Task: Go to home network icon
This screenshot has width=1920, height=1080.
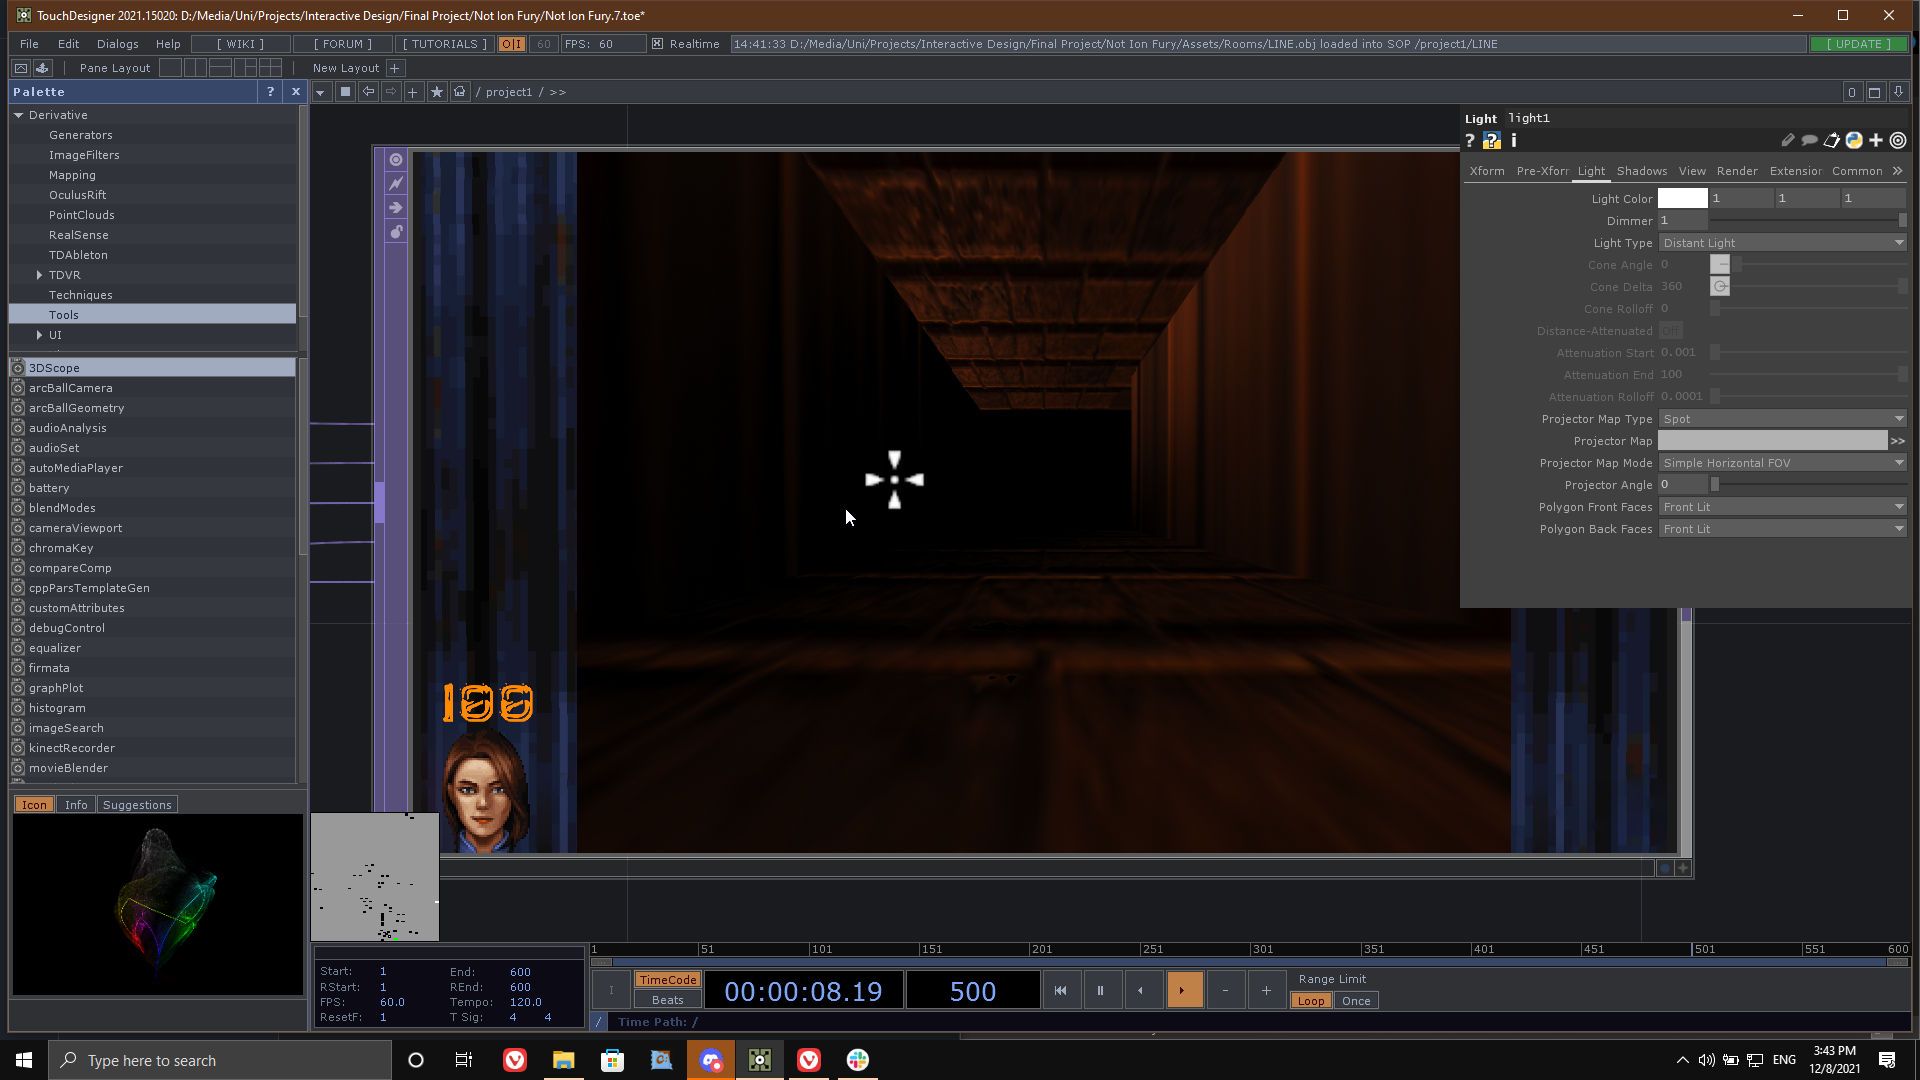Action: point(460,92)
